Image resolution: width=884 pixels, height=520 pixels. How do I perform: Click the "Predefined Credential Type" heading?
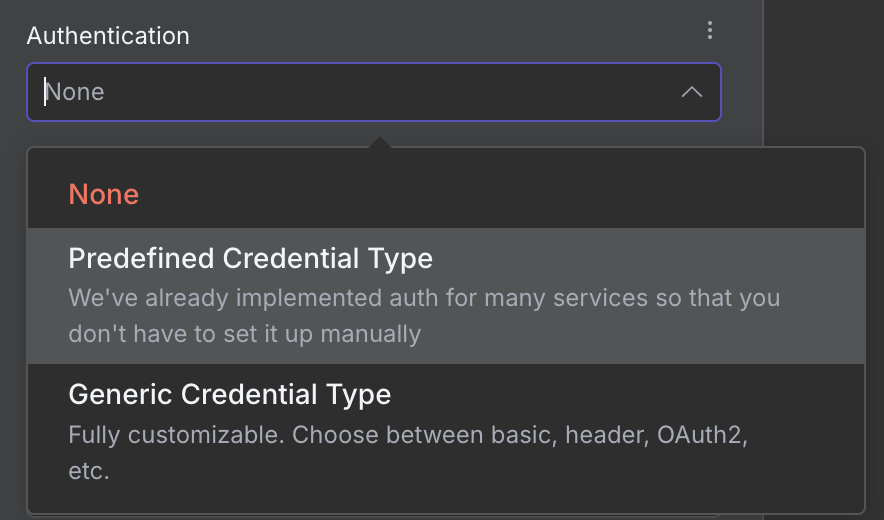(250, 258)
